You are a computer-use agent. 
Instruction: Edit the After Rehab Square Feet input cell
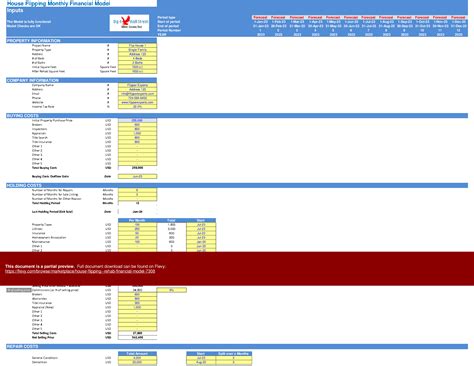click(x=137, y=71)
